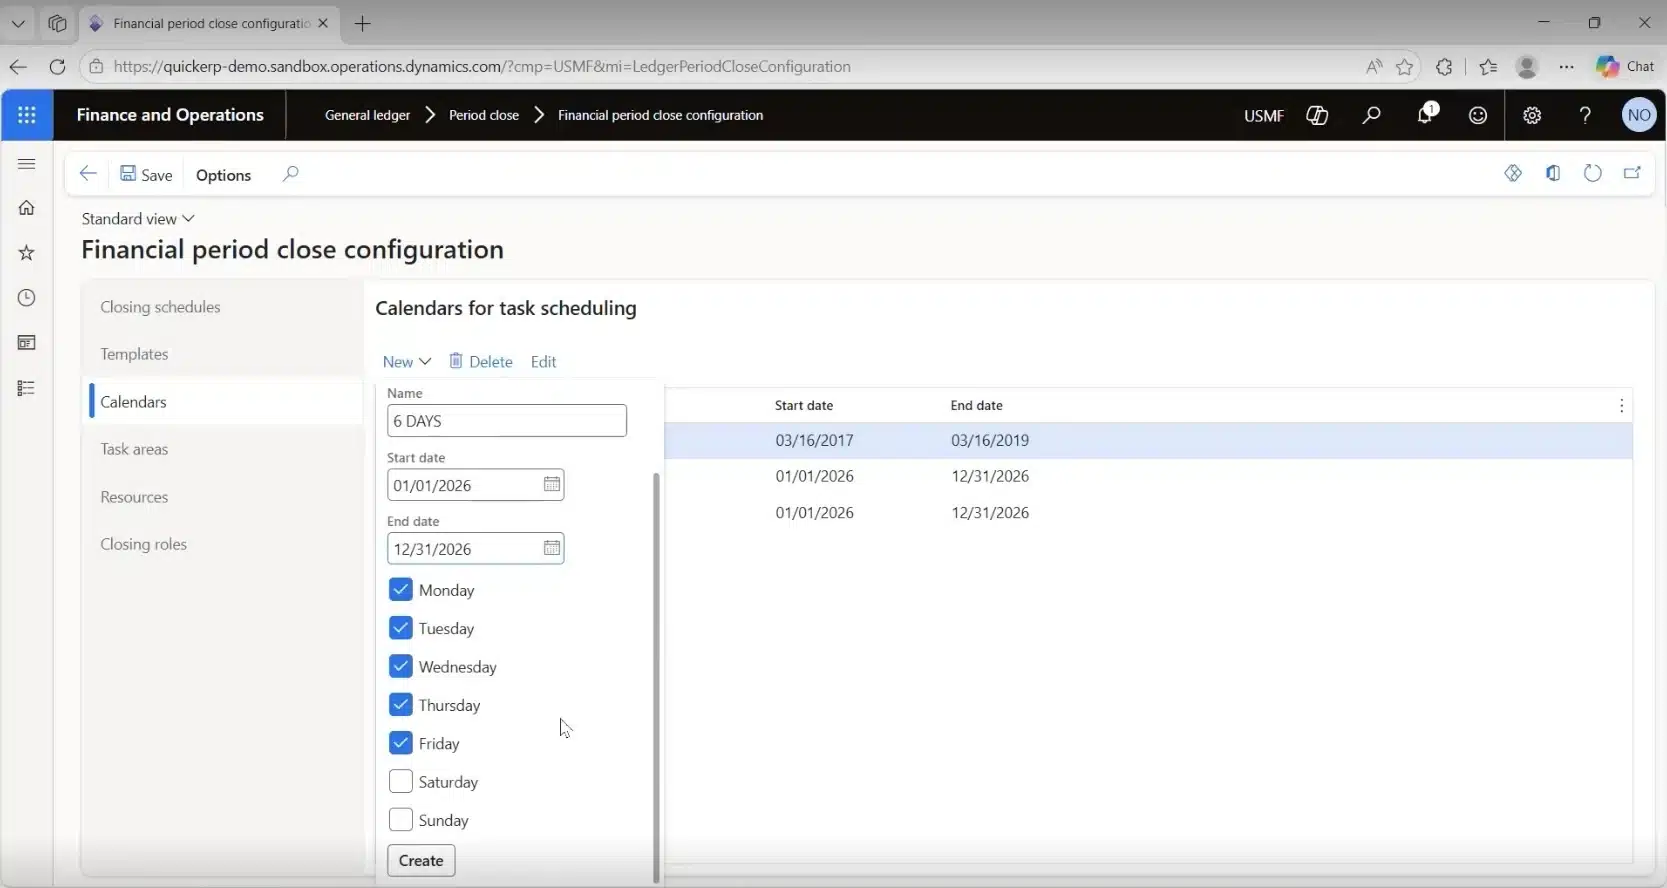
Task: Select row with start date 03/16/2017
Action: click(x=1148, y=440)
